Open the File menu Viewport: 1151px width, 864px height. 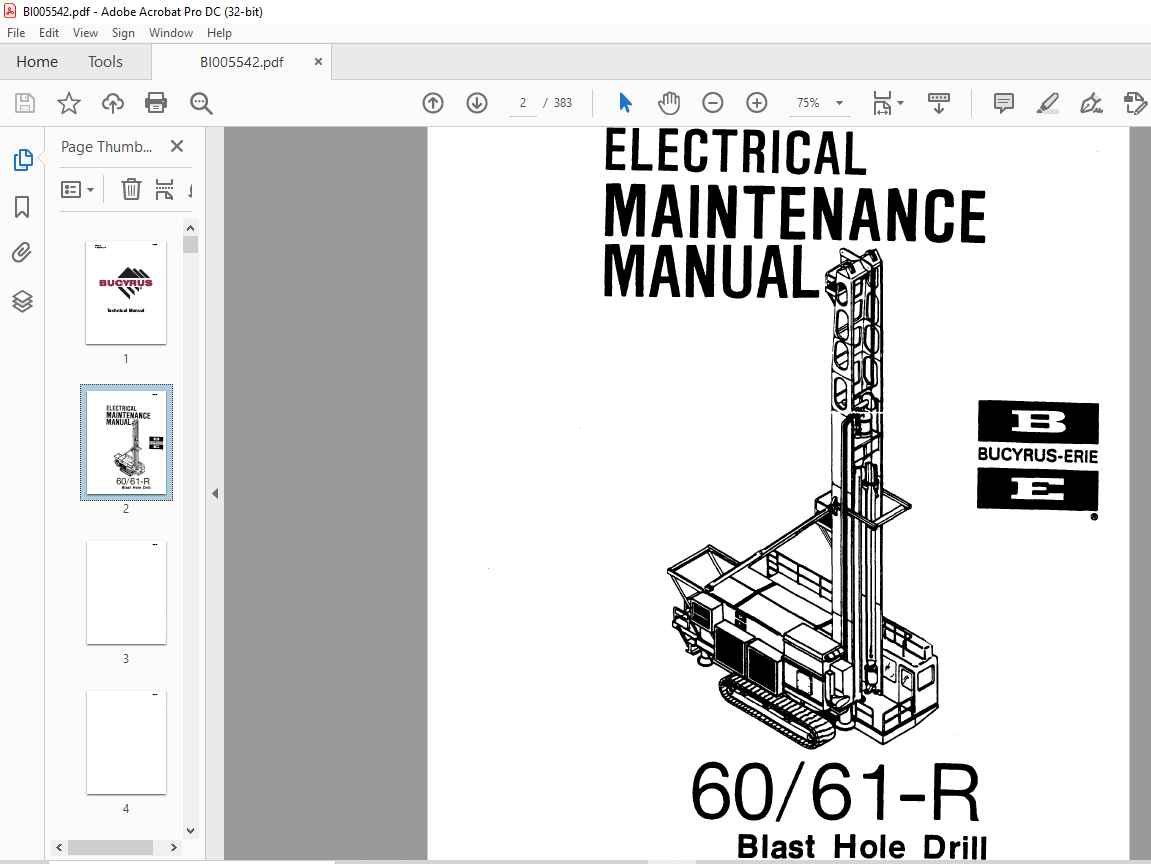[16, 33]
